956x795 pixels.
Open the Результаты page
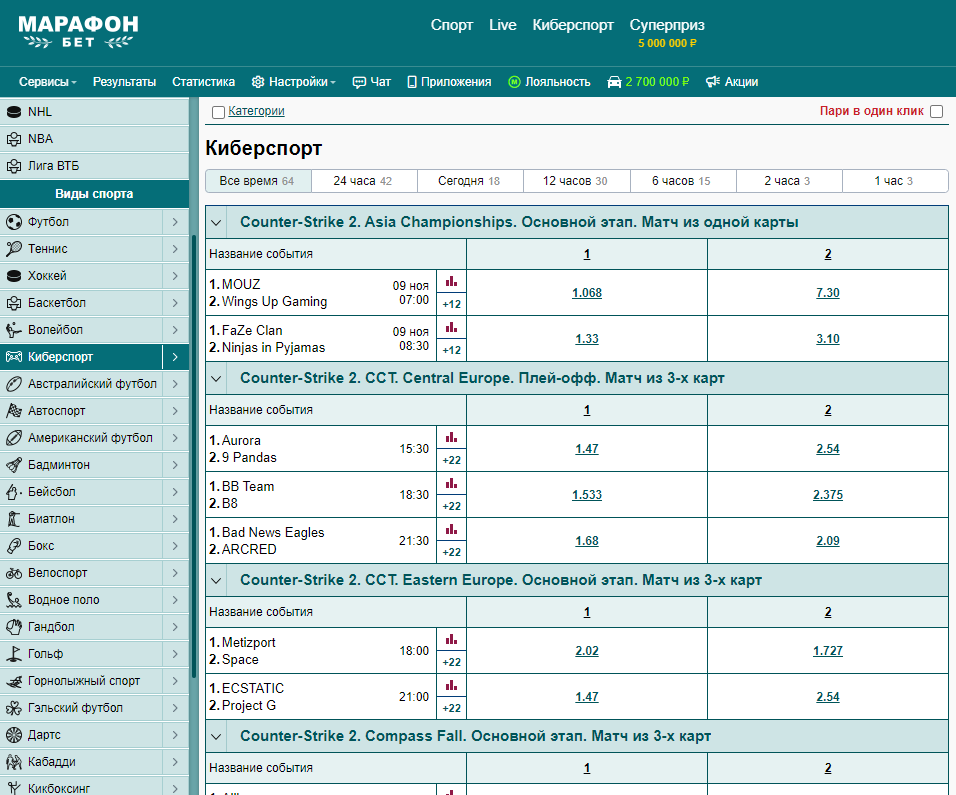[124, 82]
